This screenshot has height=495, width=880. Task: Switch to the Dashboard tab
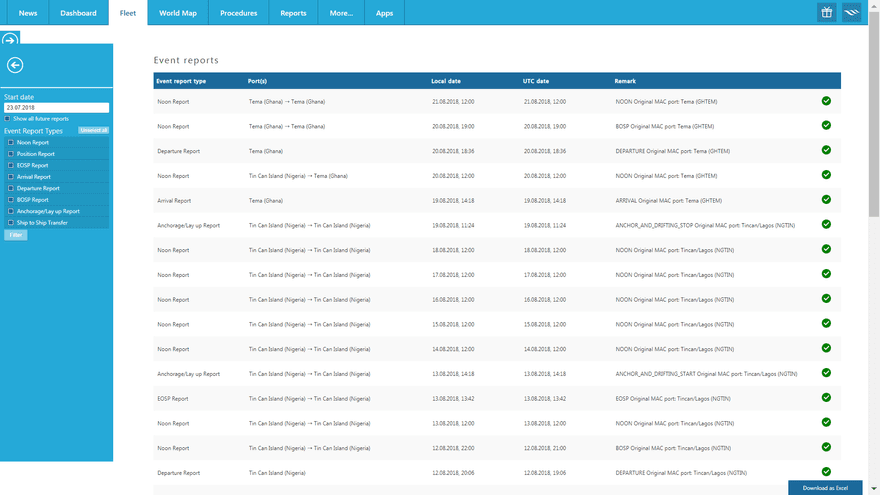click(x=79, y=12)
